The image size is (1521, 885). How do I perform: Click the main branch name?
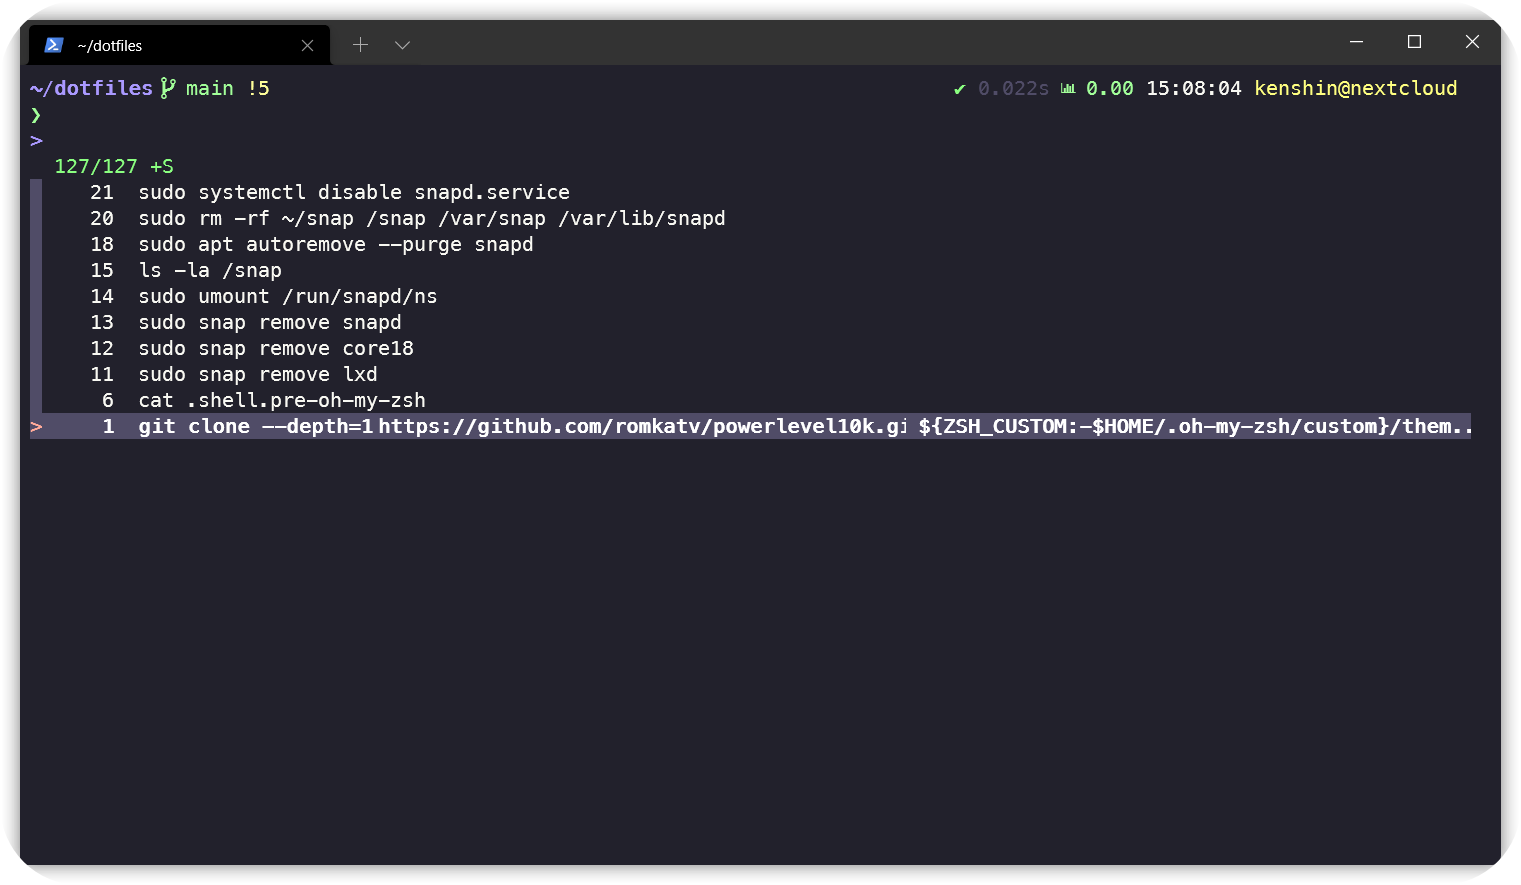[210, 88]
